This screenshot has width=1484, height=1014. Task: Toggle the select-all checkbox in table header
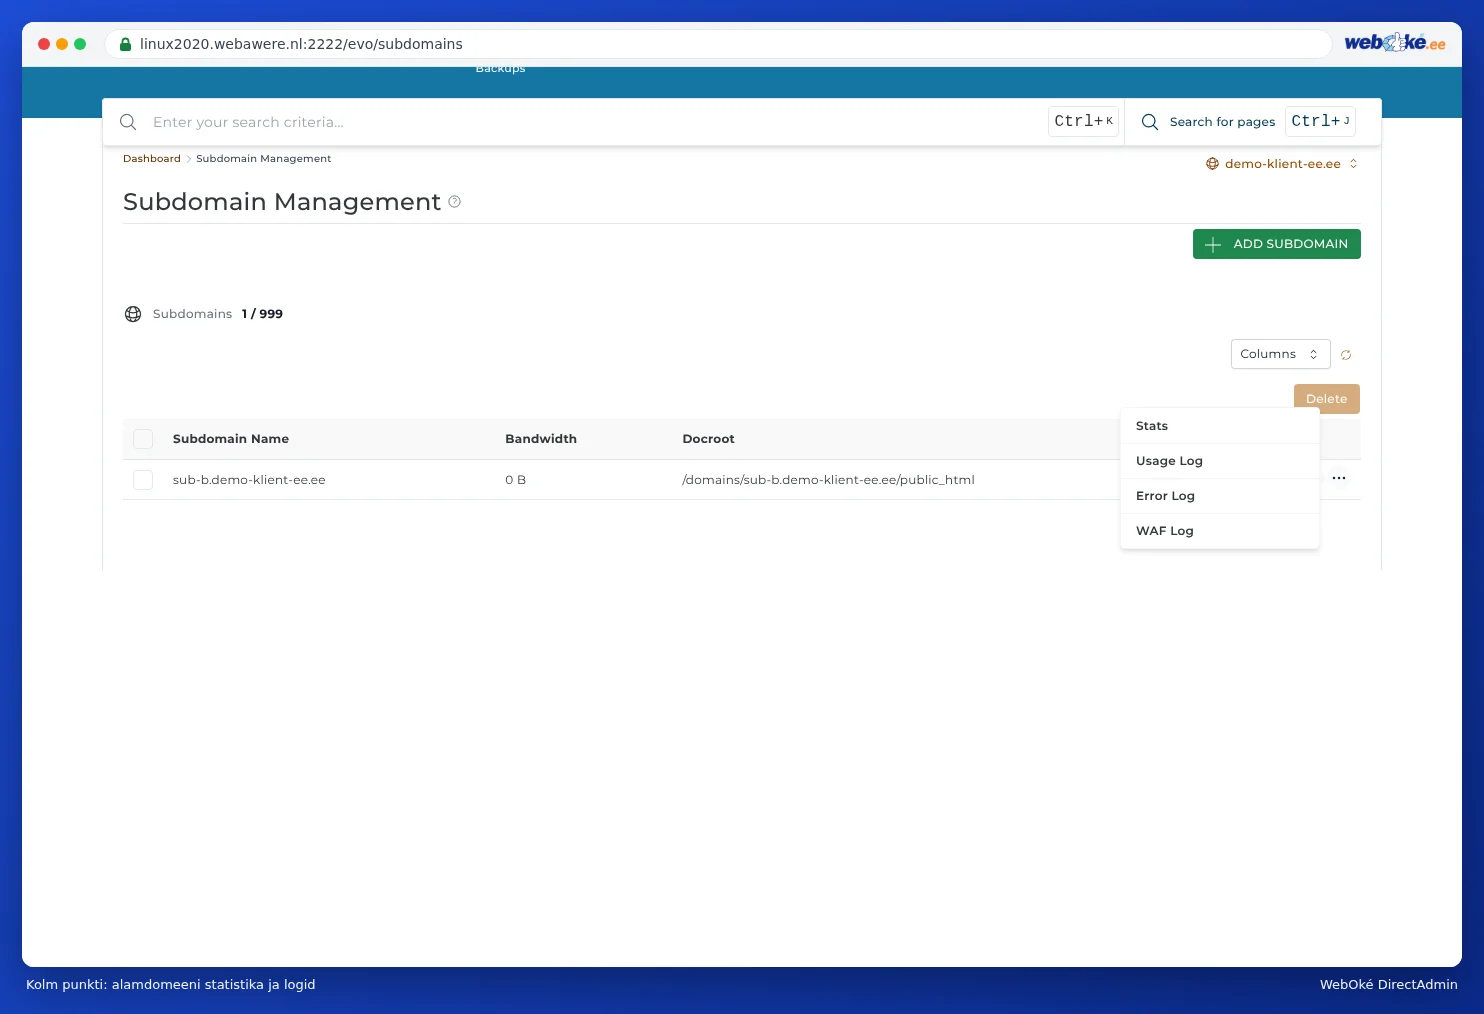[x=143, y=439]
